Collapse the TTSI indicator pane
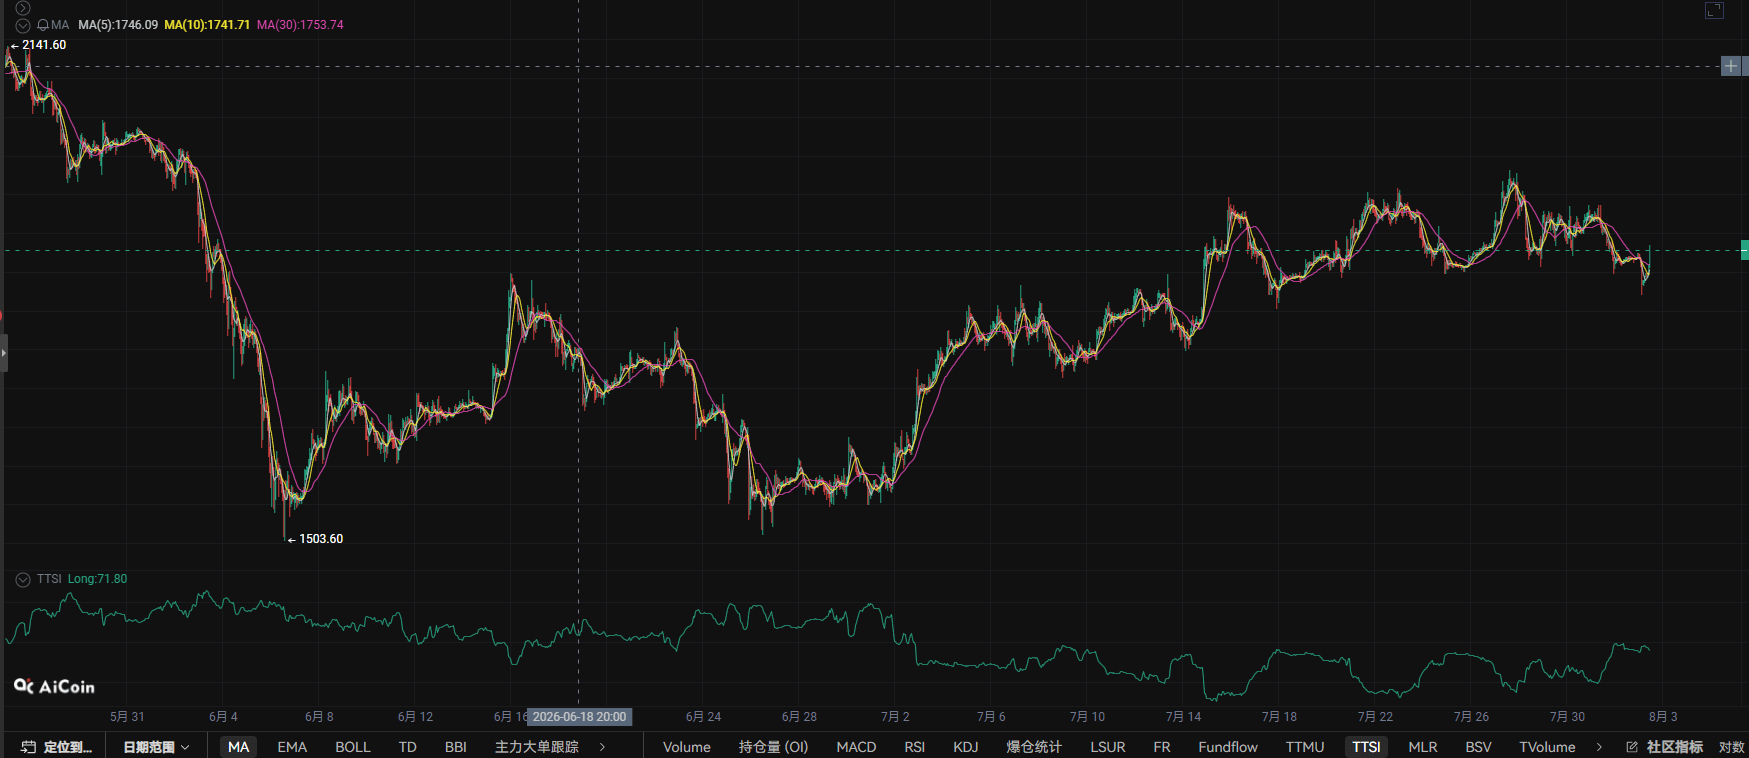The image size is (1749, 758). (x=23, y=579)
